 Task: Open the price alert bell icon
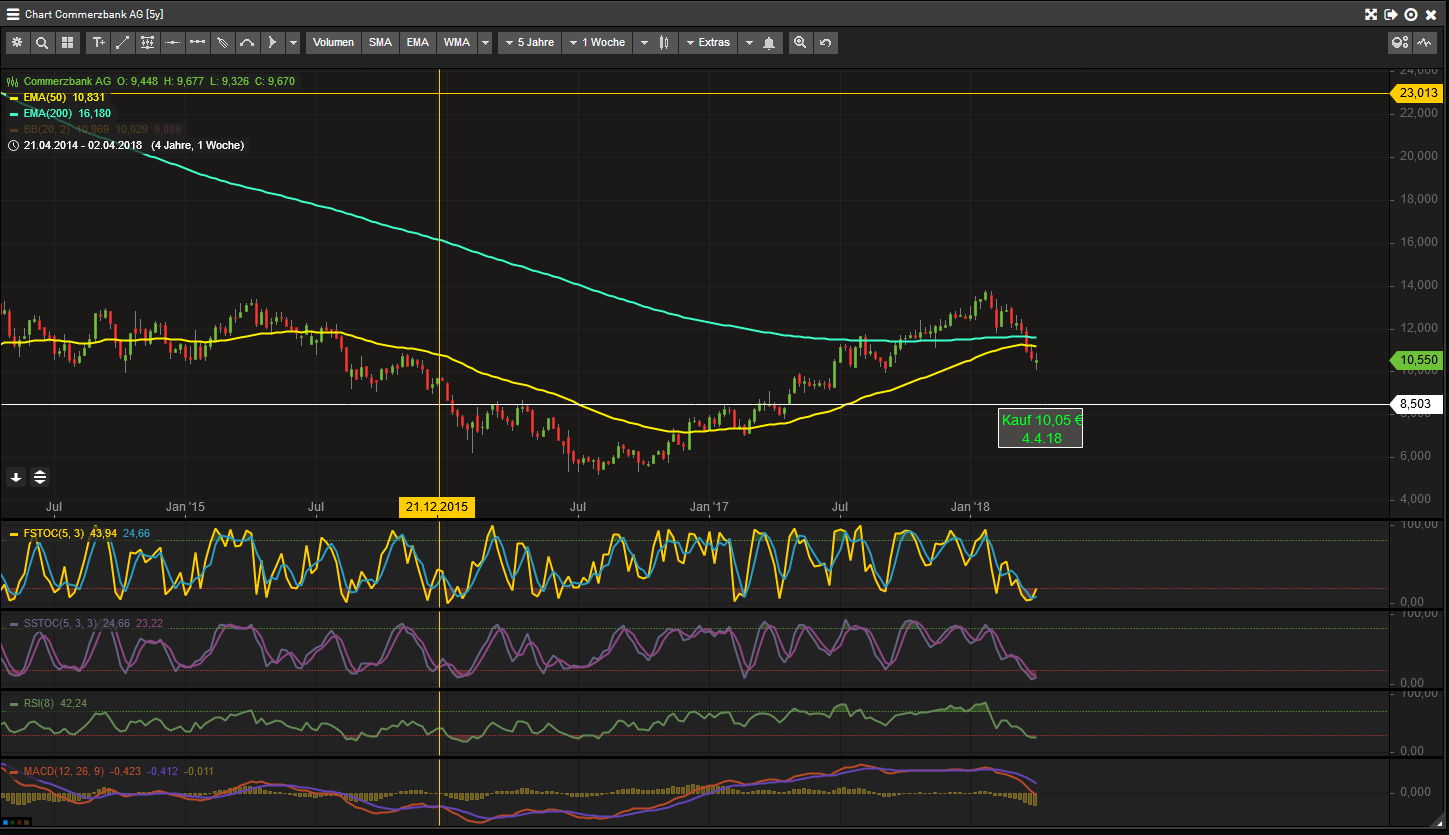click(769, 43)
